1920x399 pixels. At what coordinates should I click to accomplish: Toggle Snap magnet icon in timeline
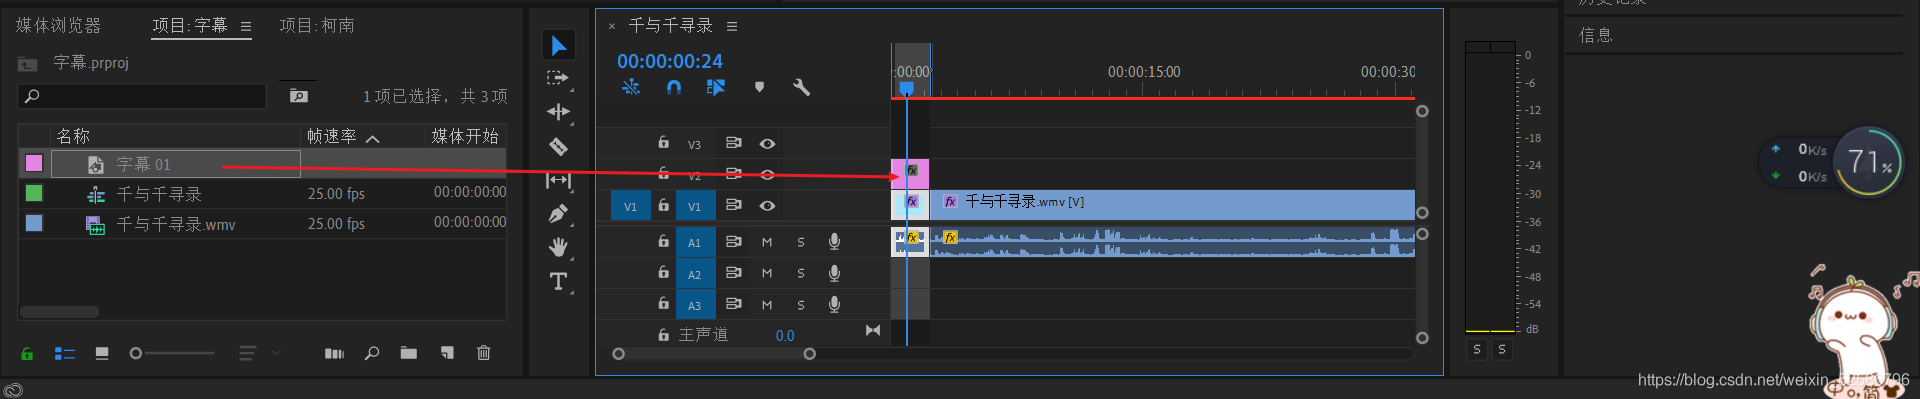coord(674,87)
